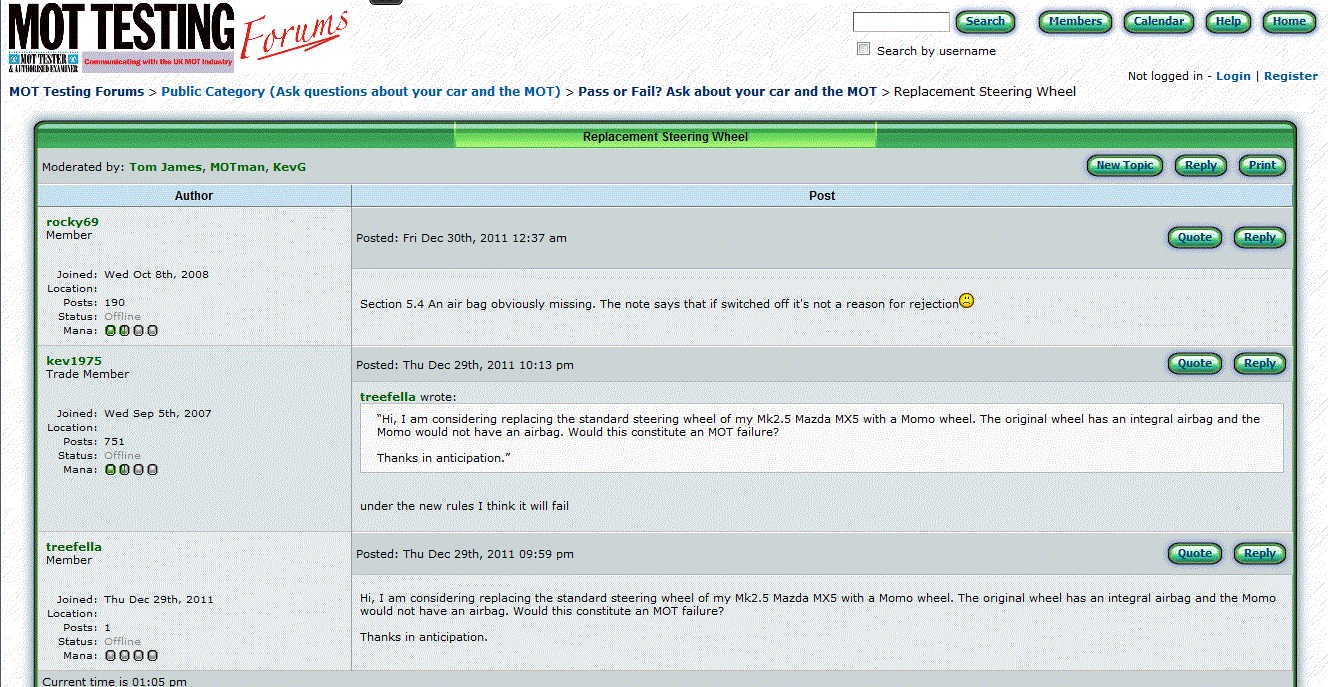The image size is (1328, 687).
Task: Click kev1975's mana rating icons
Action: 132,469
